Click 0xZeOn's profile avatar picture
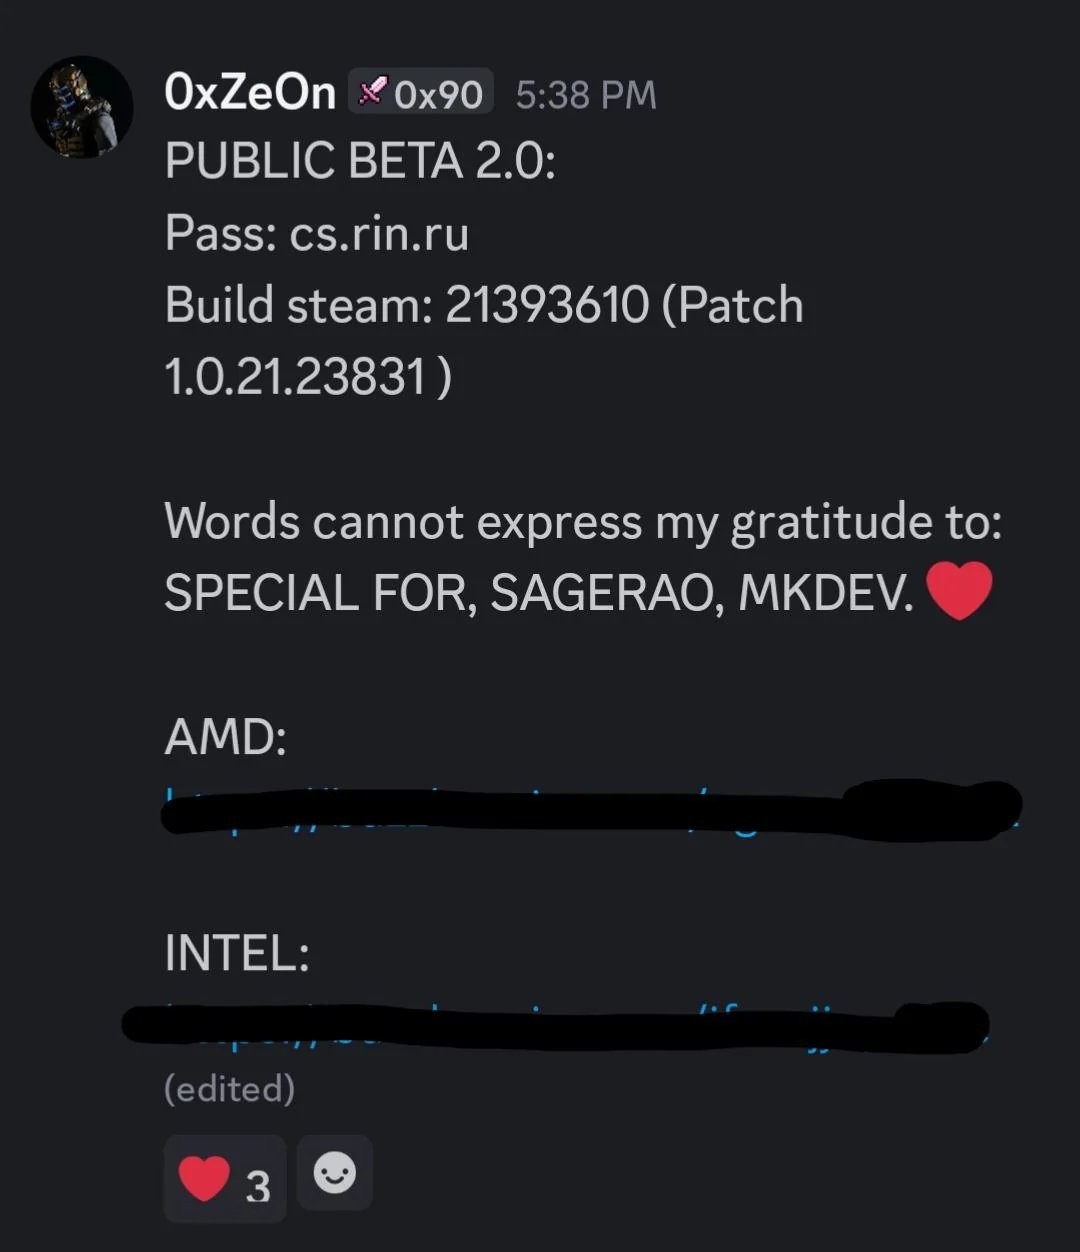This screenshot has height=1252, width=1080. tap(82, 107)
